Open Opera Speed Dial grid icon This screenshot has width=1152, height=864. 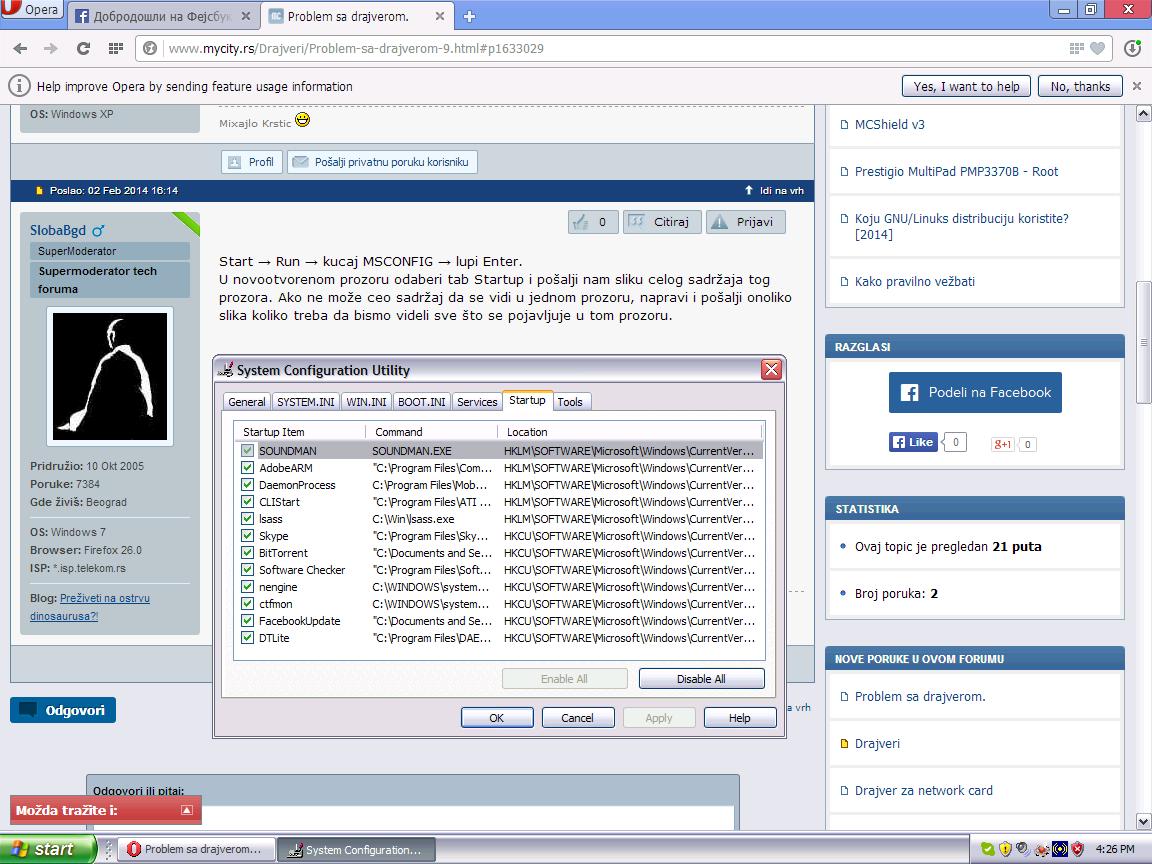coord(115,48)
